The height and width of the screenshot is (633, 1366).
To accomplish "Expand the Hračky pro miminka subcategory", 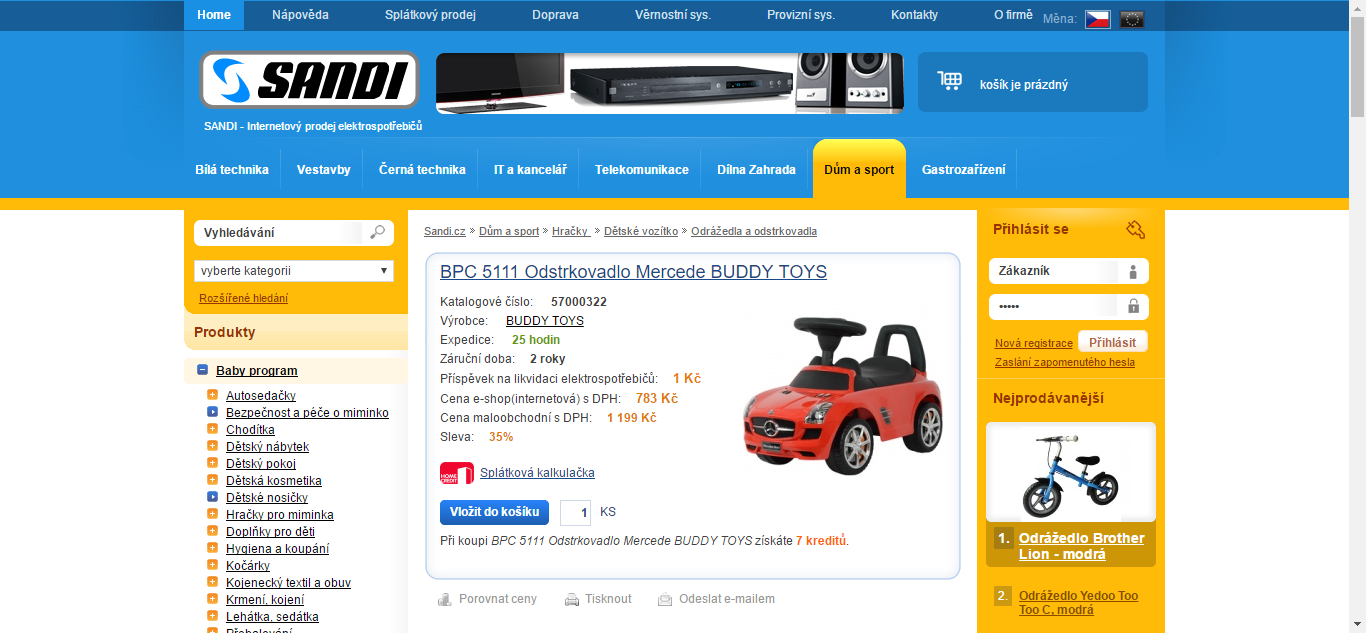I will (x=212, y=515).
